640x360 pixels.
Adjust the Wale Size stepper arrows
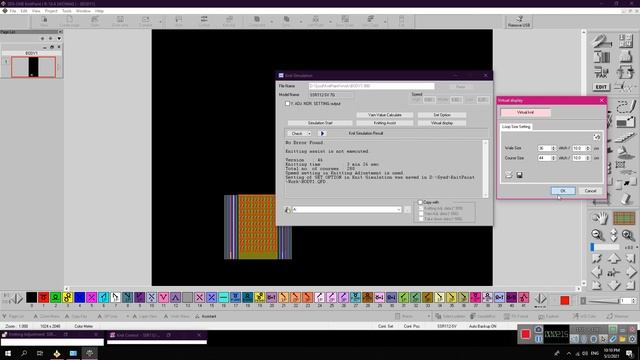(x=553, y=148)
